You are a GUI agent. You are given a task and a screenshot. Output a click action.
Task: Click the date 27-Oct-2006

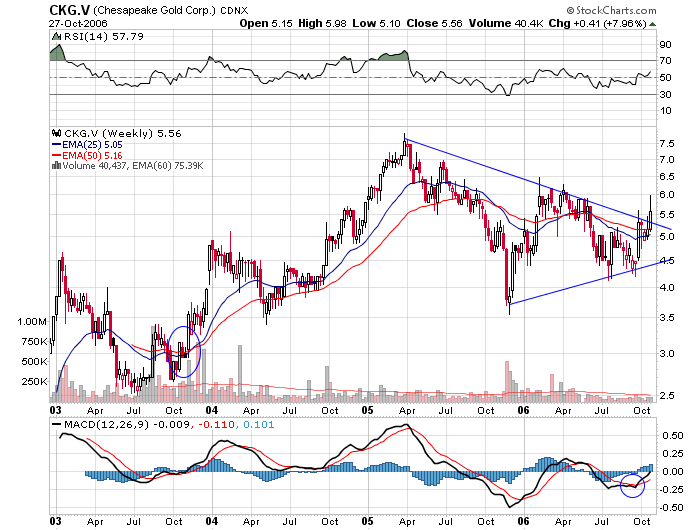click(x=78, y=23)
